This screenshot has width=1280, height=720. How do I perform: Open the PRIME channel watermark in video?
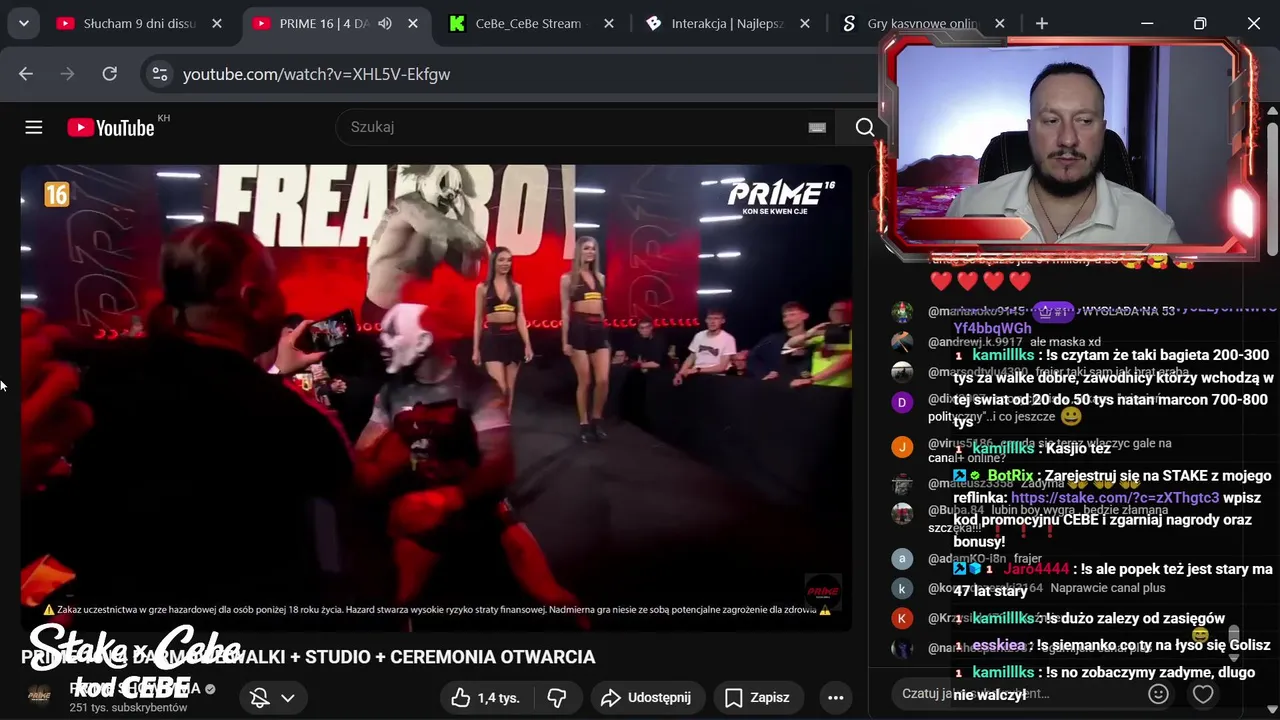822,590
